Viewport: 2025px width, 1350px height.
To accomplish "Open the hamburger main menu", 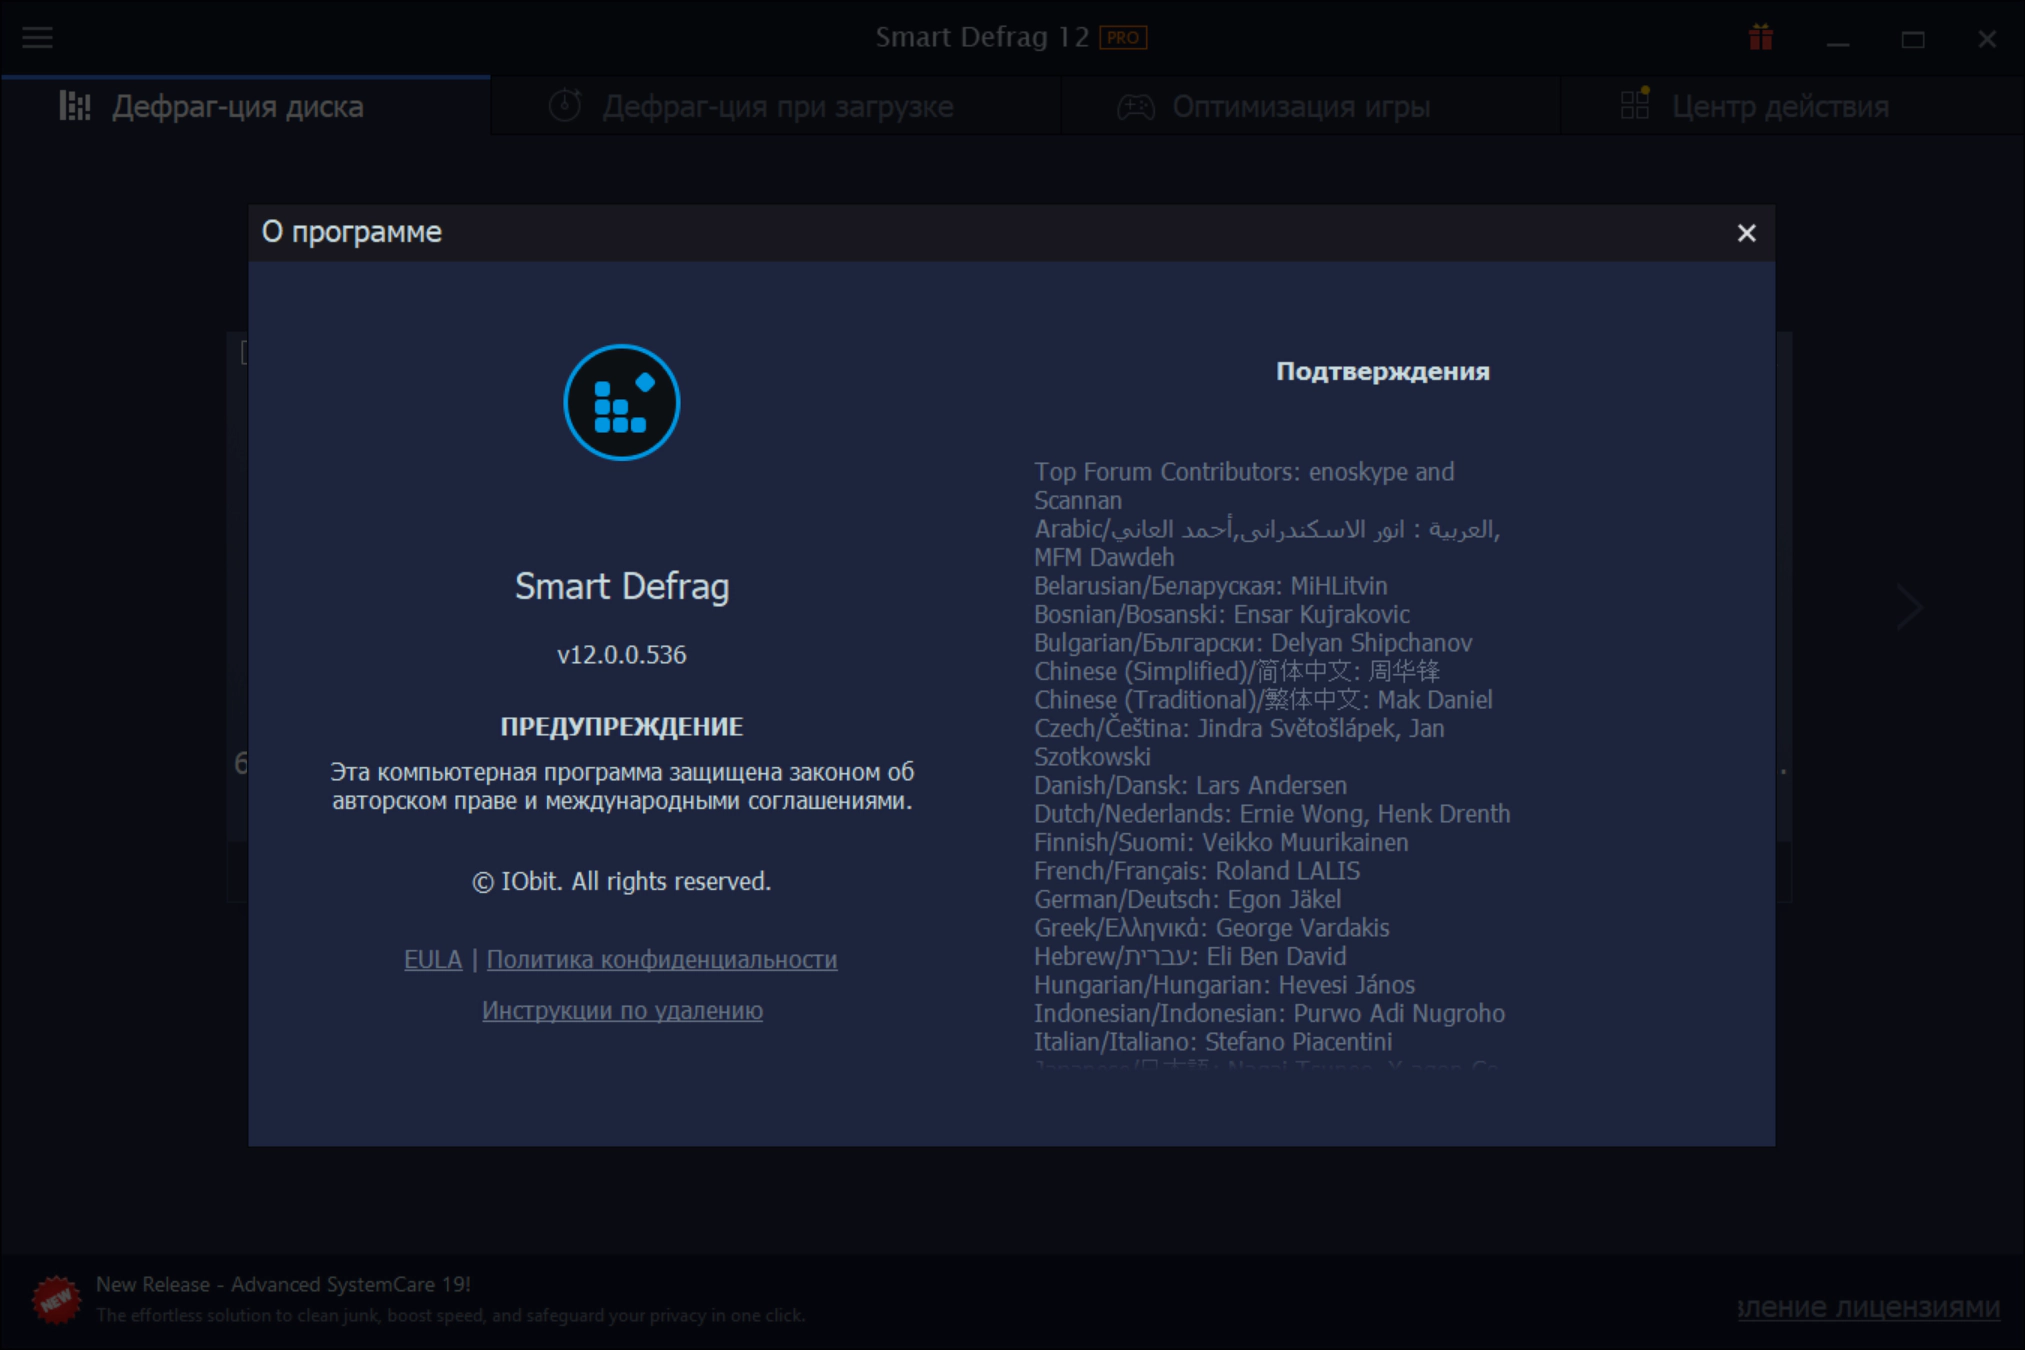I will coord(37,38).
